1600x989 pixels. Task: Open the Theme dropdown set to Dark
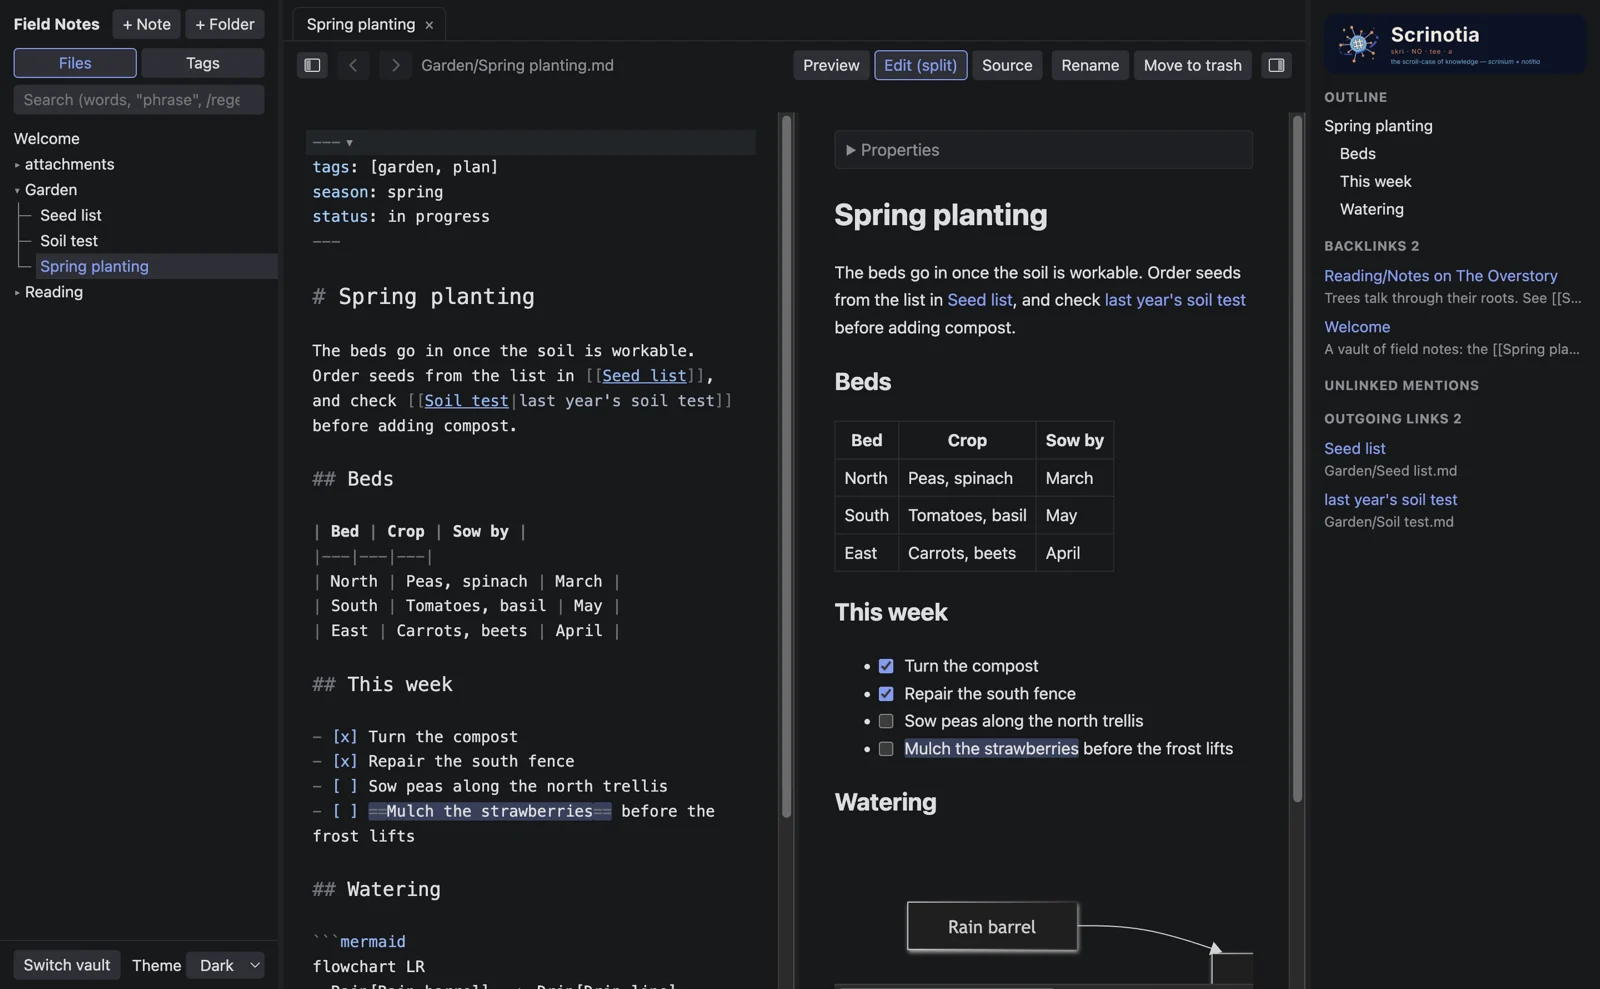(226, 965)
